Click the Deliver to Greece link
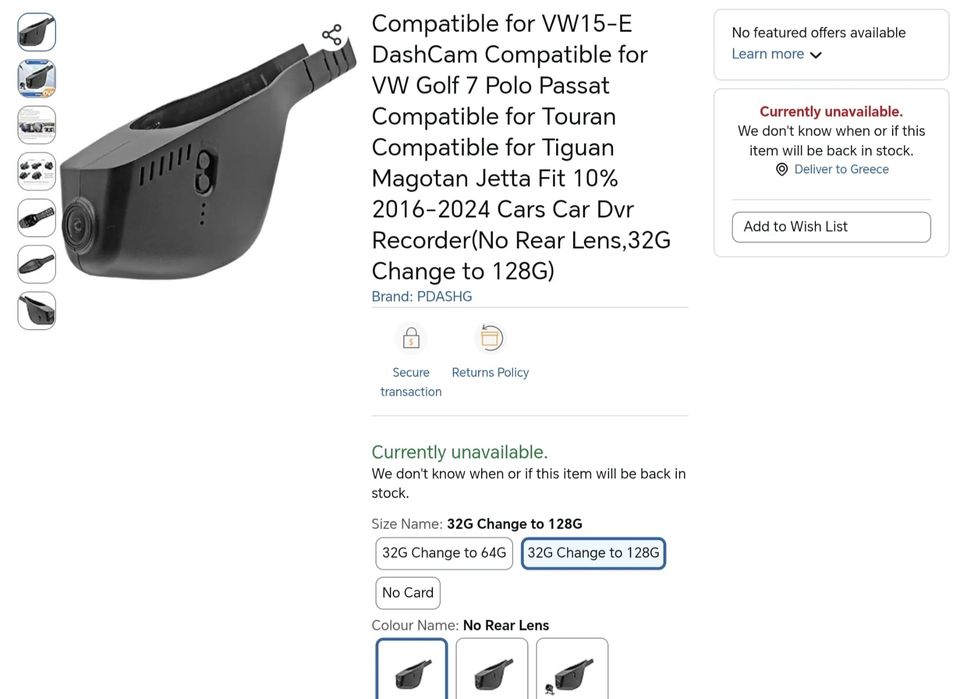This screenshot has height=699, width=967. pyautogui.click(x=841, y=170)
